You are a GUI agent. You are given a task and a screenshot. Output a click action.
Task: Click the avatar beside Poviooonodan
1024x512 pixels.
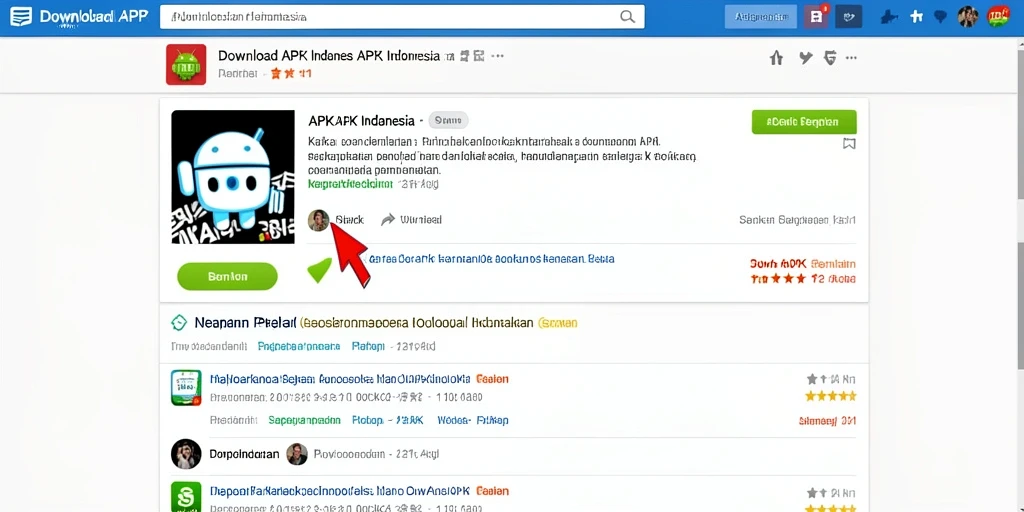(x=297, y=454)
